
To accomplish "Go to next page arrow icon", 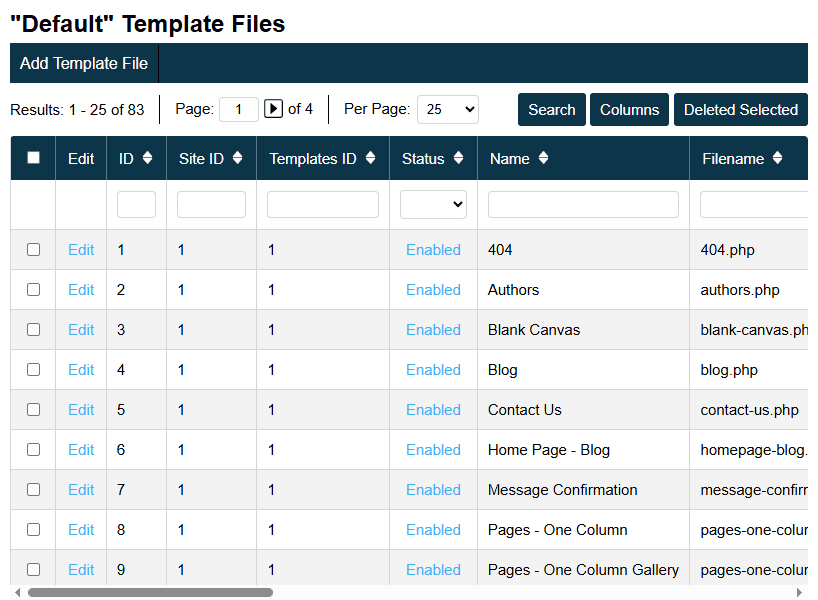I will pos(273,109).
